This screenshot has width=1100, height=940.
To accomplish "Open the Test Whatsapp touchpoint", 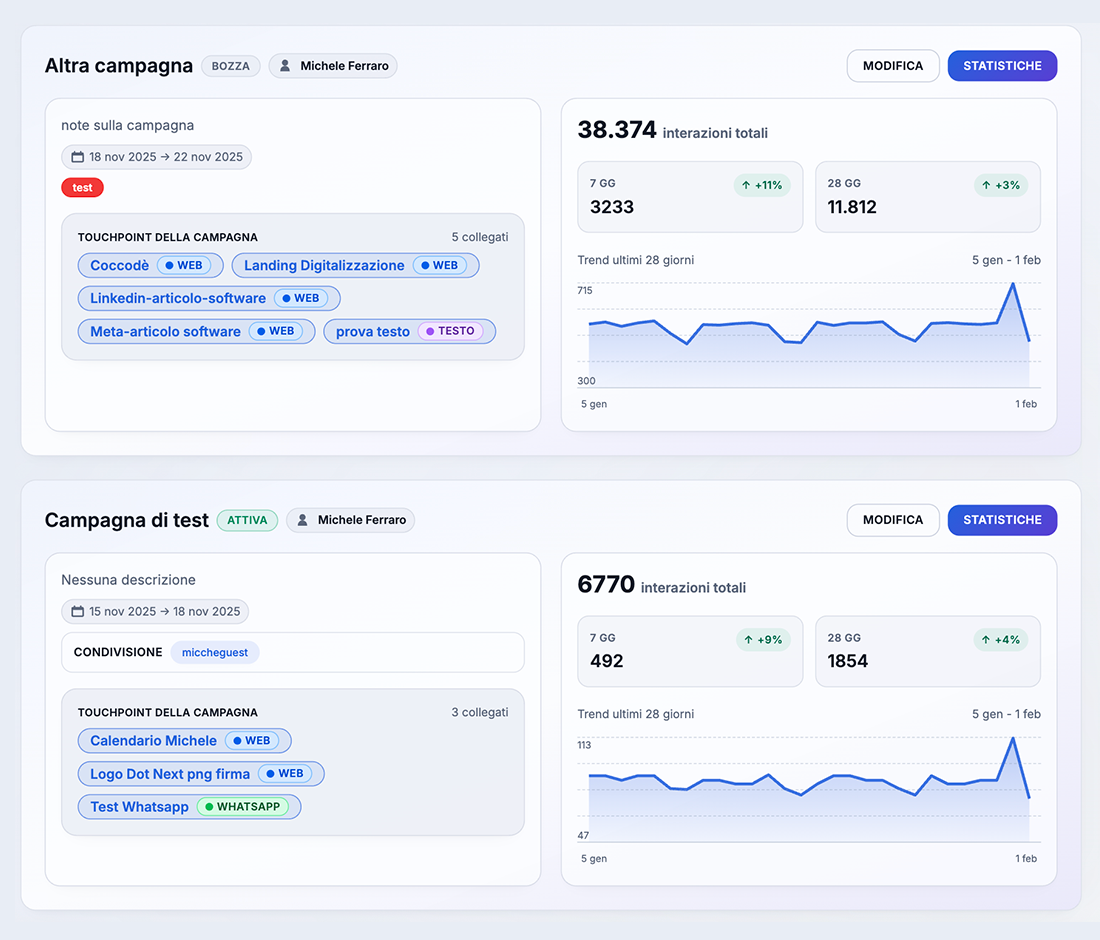I will click(x=139, y=806).
